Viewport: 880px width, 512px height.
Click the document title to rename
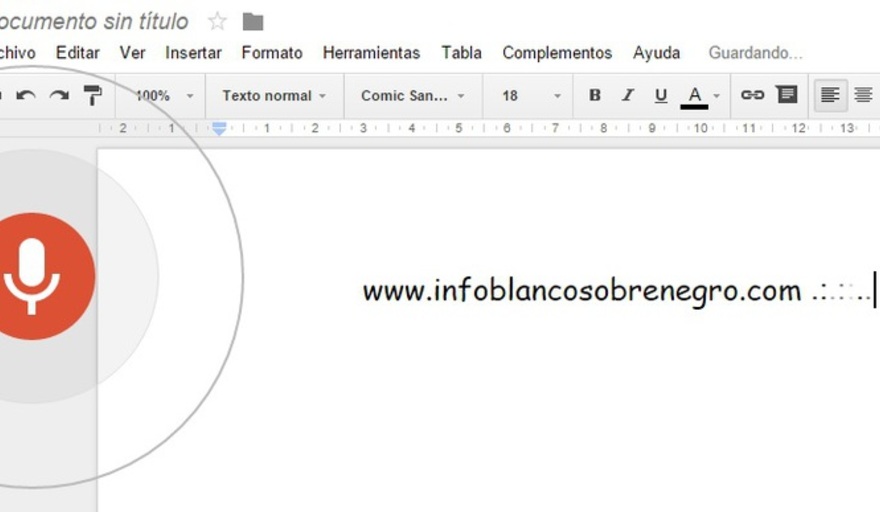93,21
